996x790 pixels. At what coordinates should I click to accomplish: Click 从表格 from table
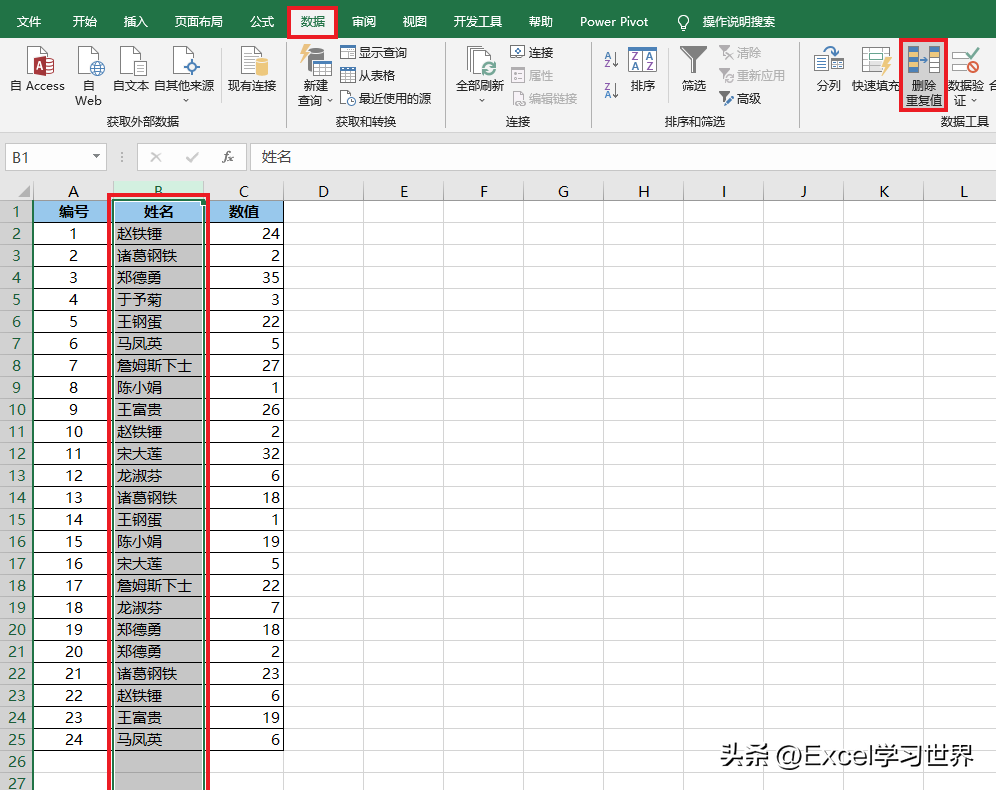(368, 75)
